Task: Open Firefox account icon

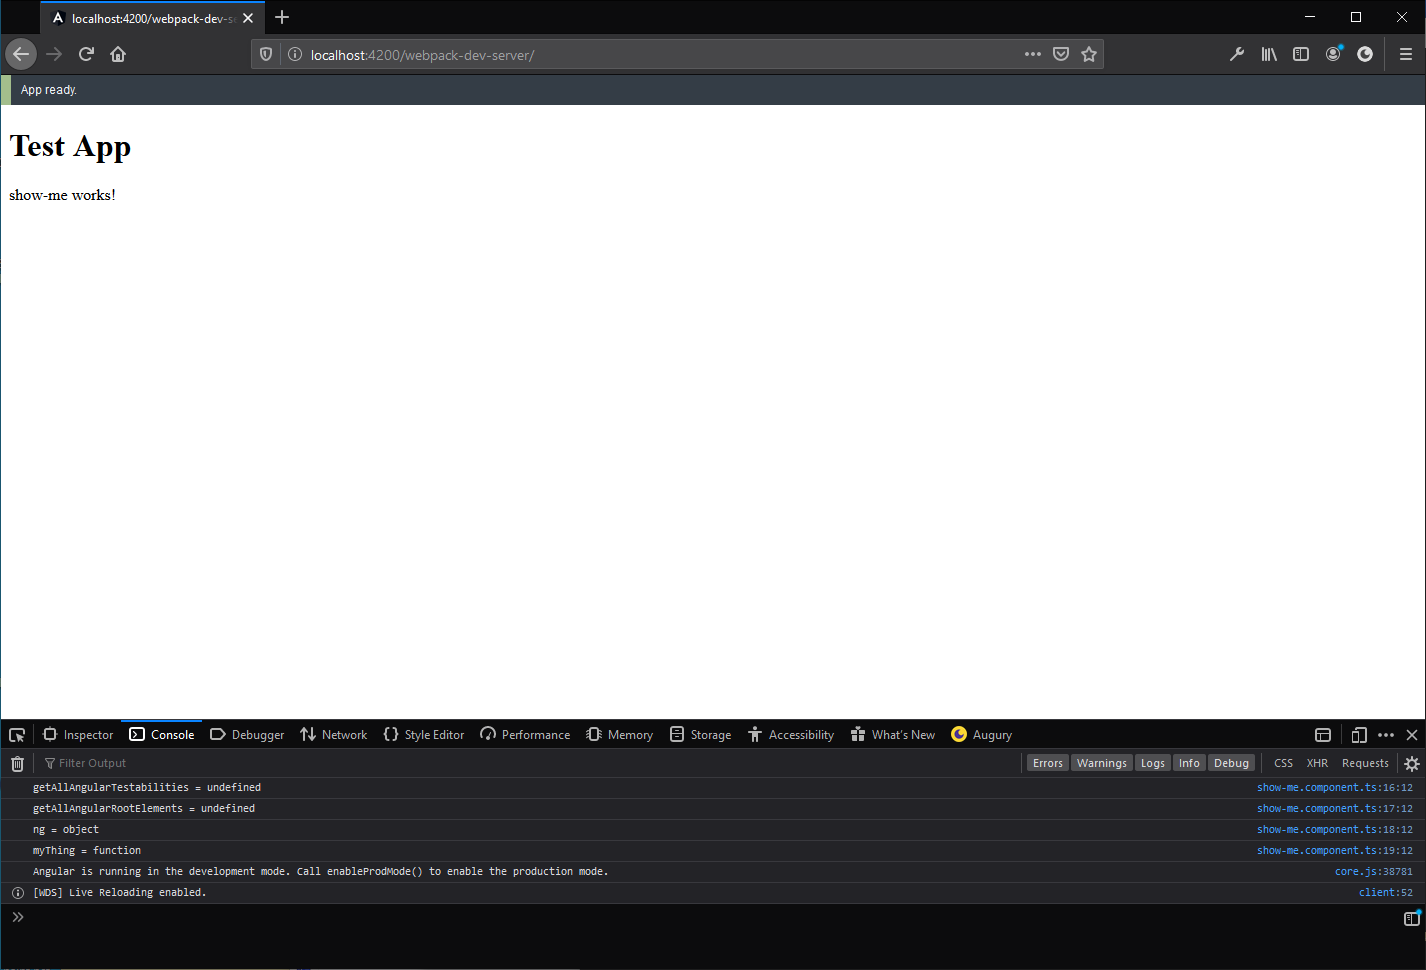Action: tap(1333, 54)
